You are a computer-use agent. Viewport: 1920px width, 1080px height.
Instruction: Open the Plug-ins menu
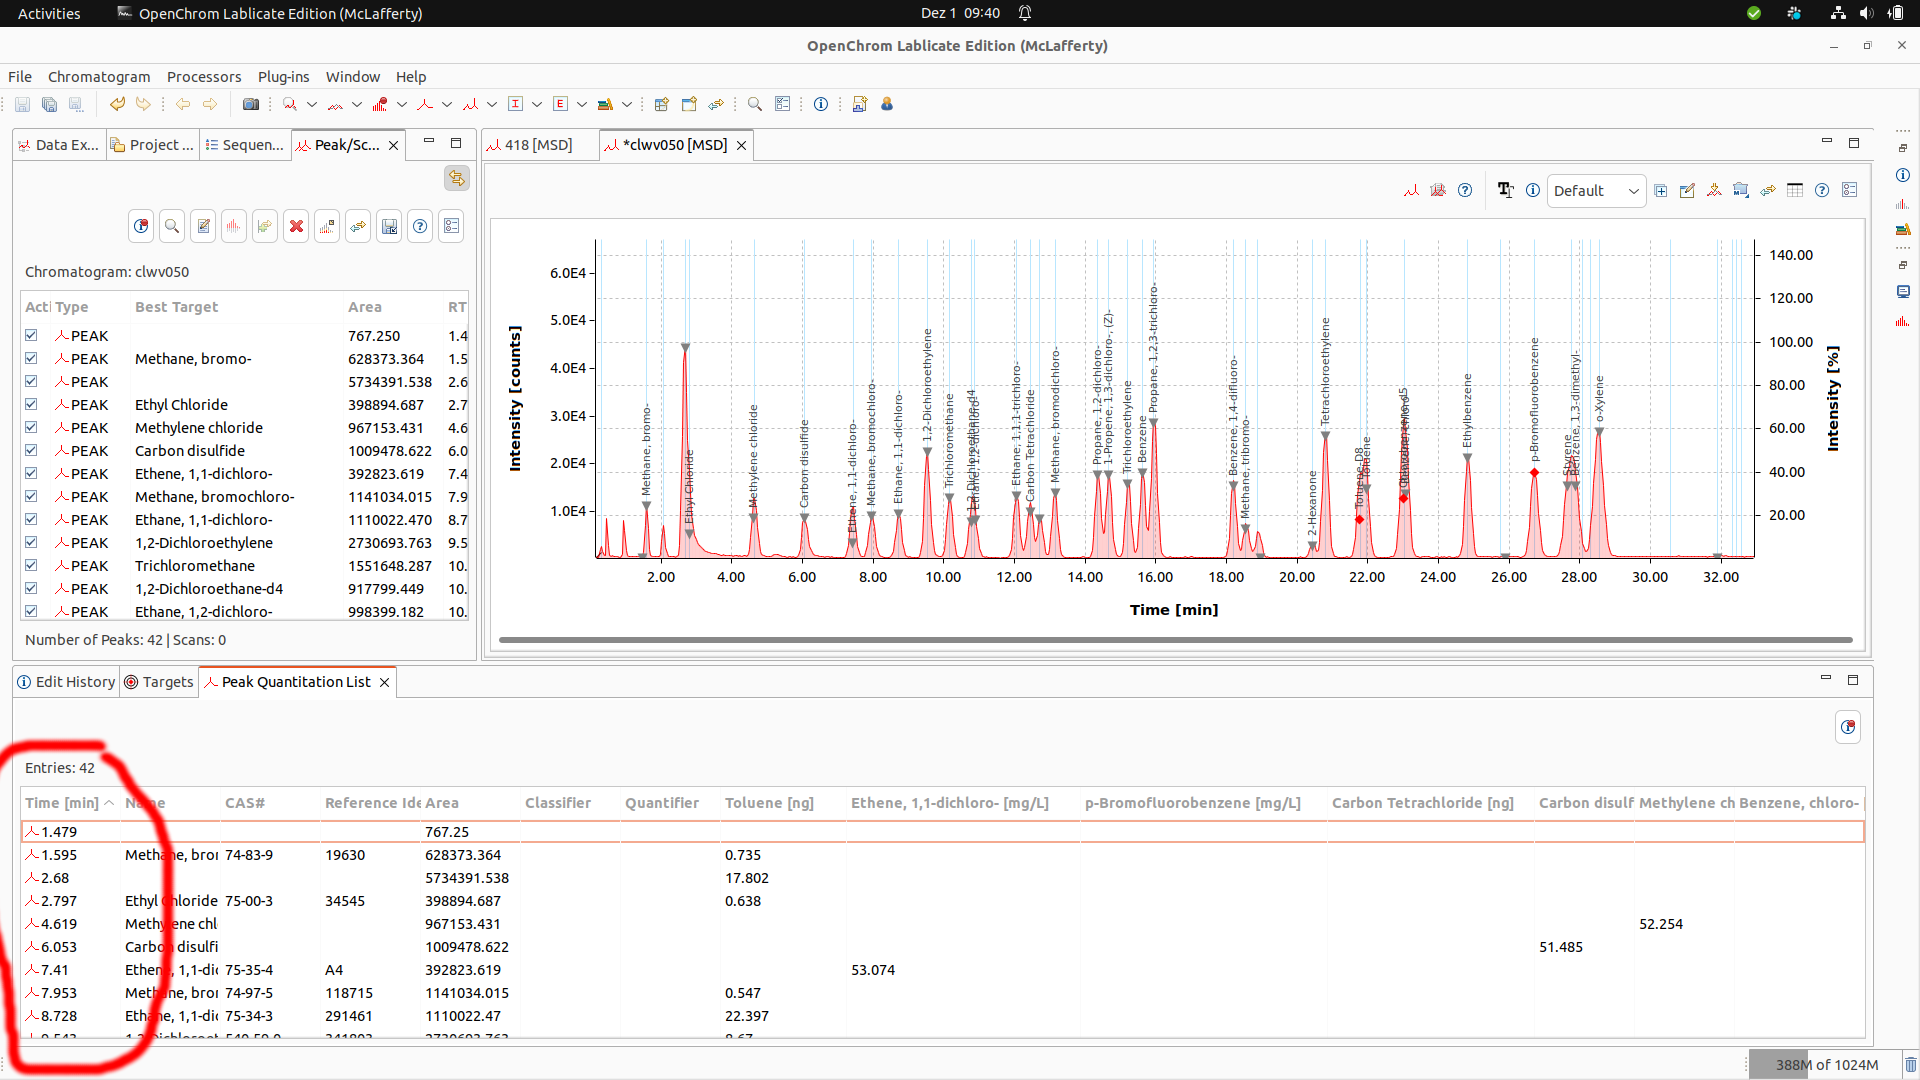point(284,77)
